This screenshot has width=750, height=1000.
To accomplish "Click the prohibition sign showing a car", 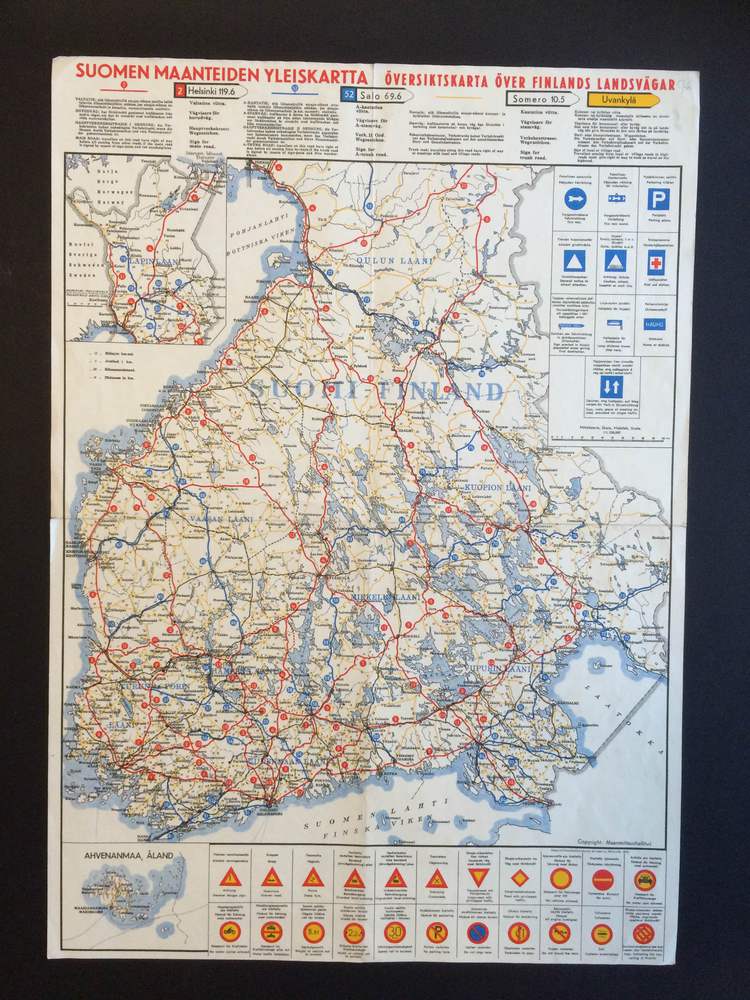I will 645,881.
